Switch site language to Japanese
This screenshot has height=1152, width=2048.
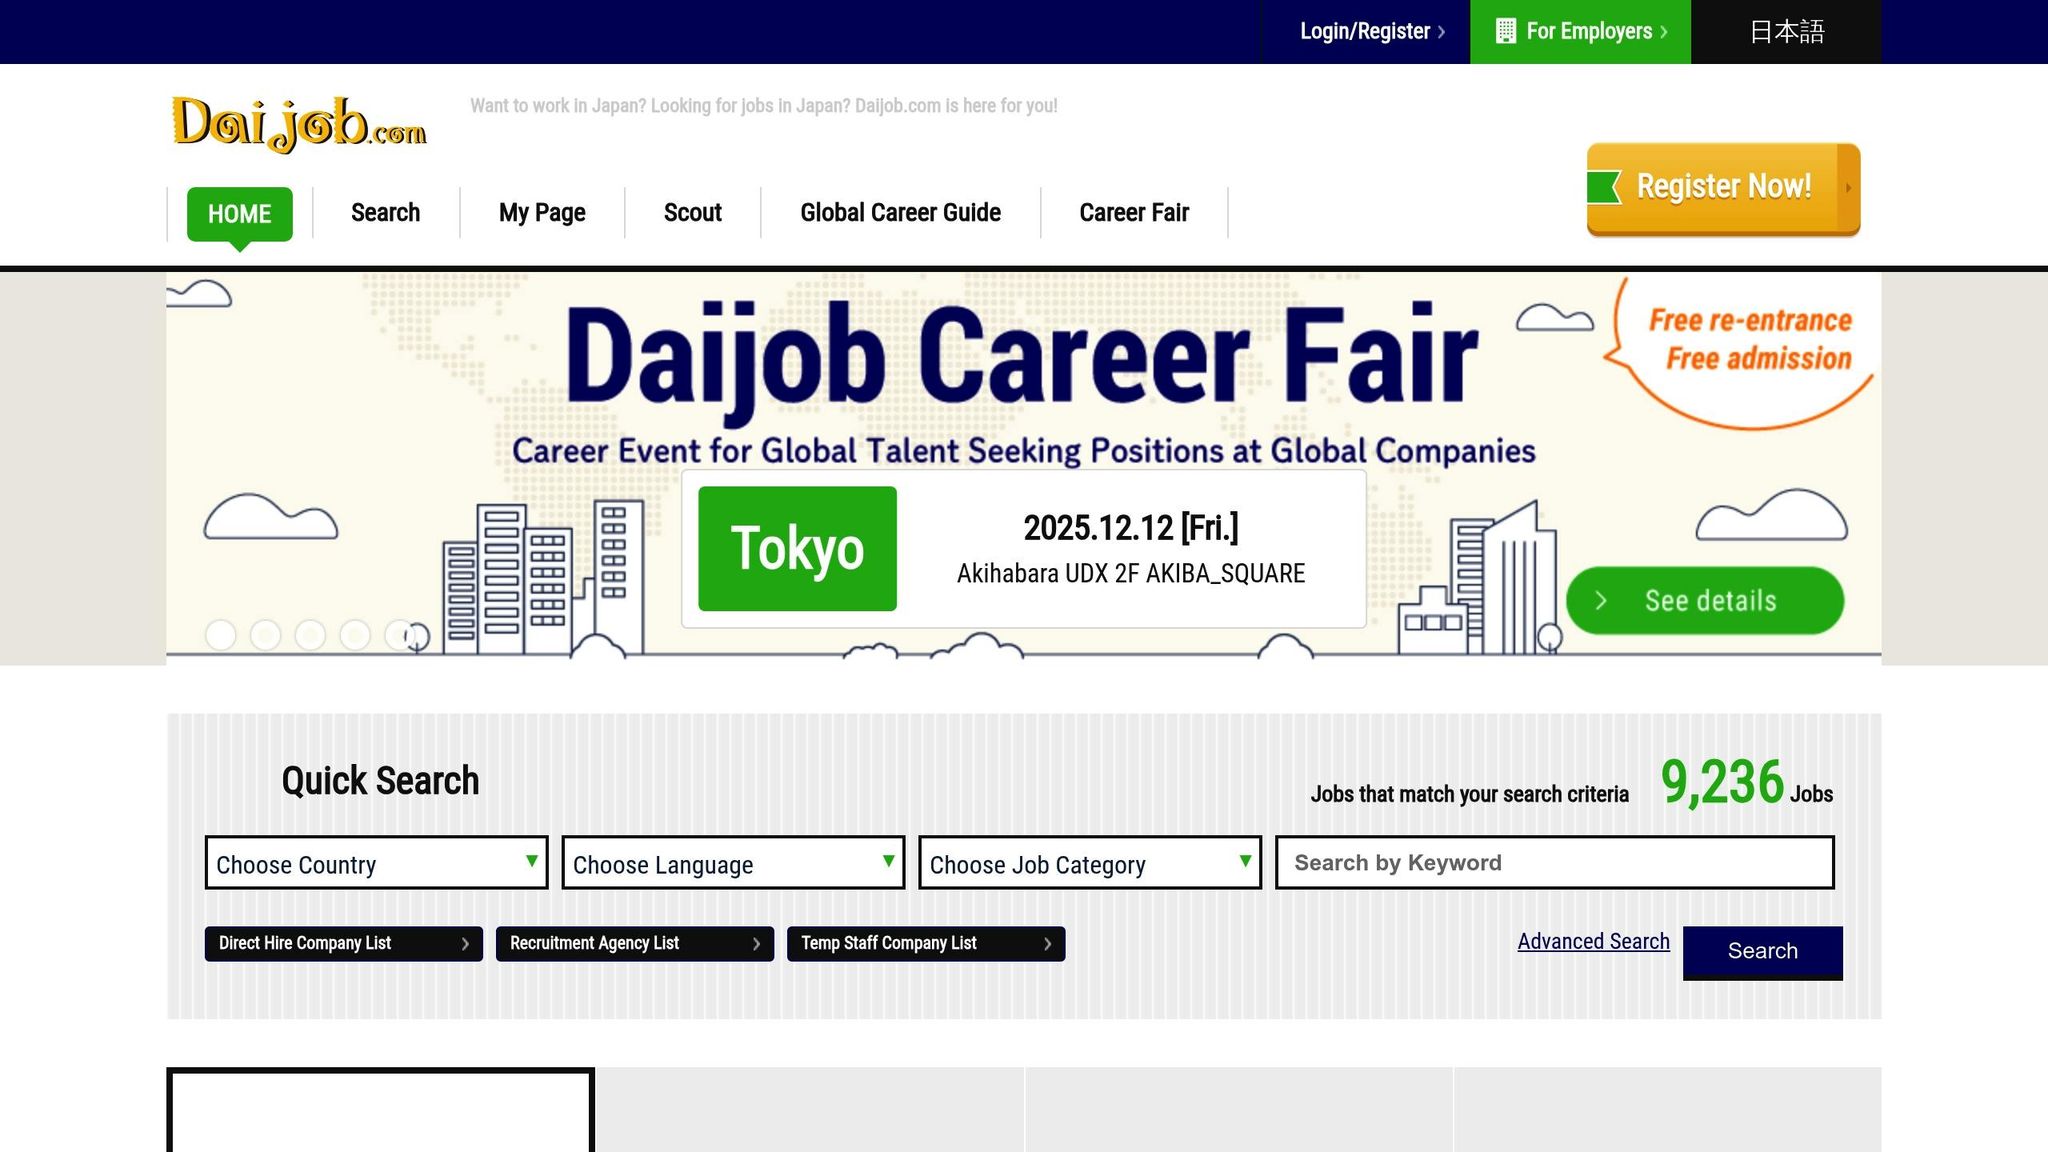pos(1788,31)
